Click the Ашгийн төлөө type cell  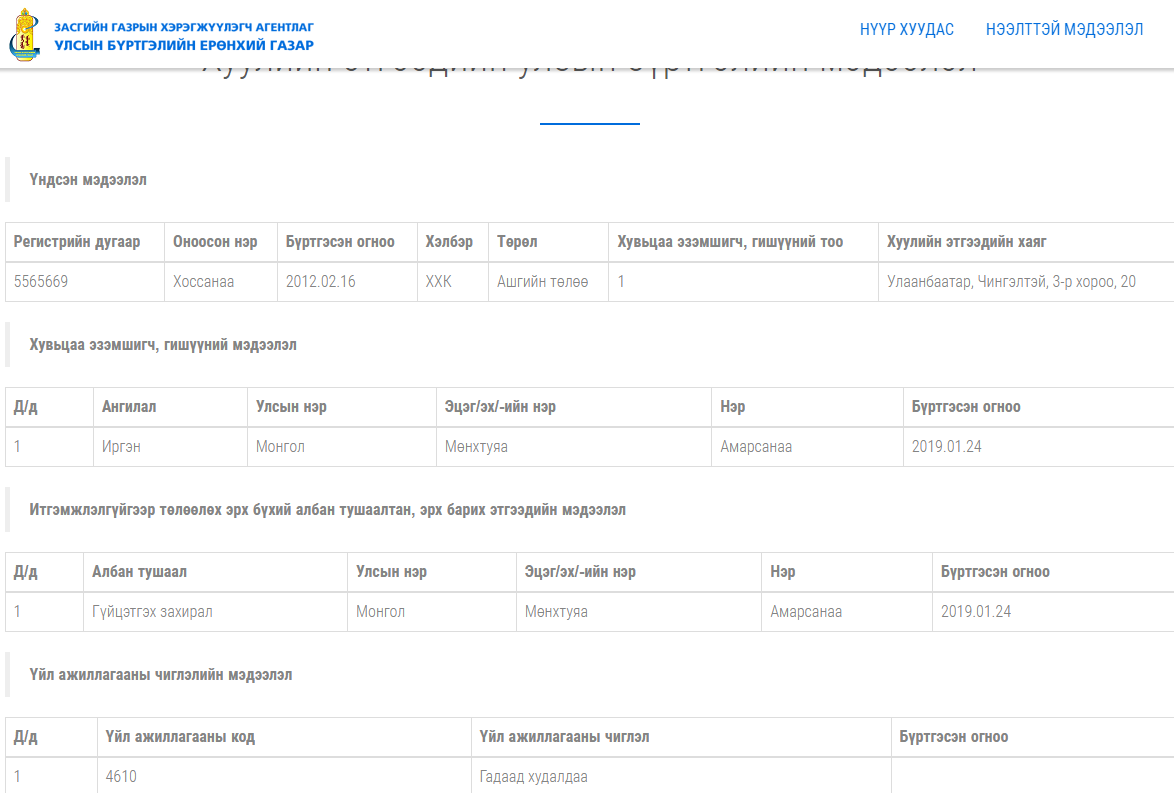543,282
